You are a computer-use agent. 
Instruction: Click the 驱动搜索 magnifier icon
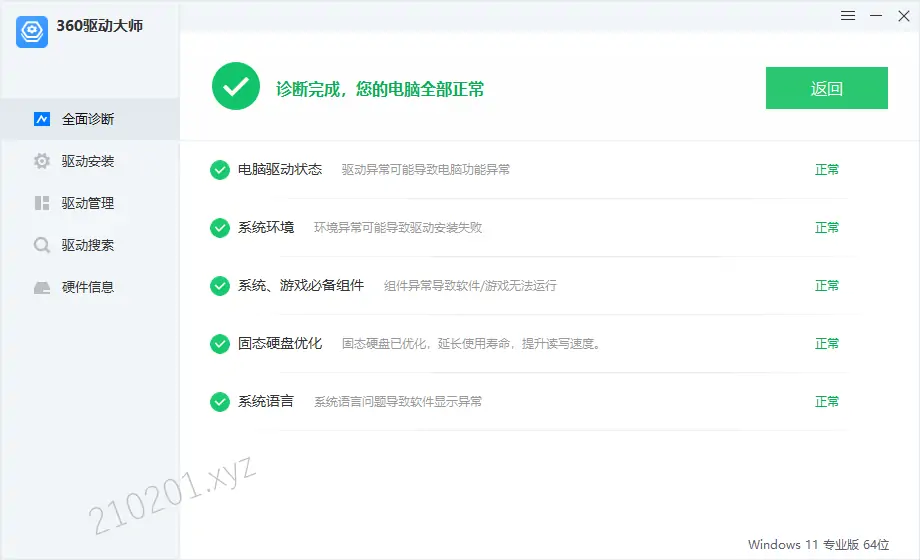42,245
